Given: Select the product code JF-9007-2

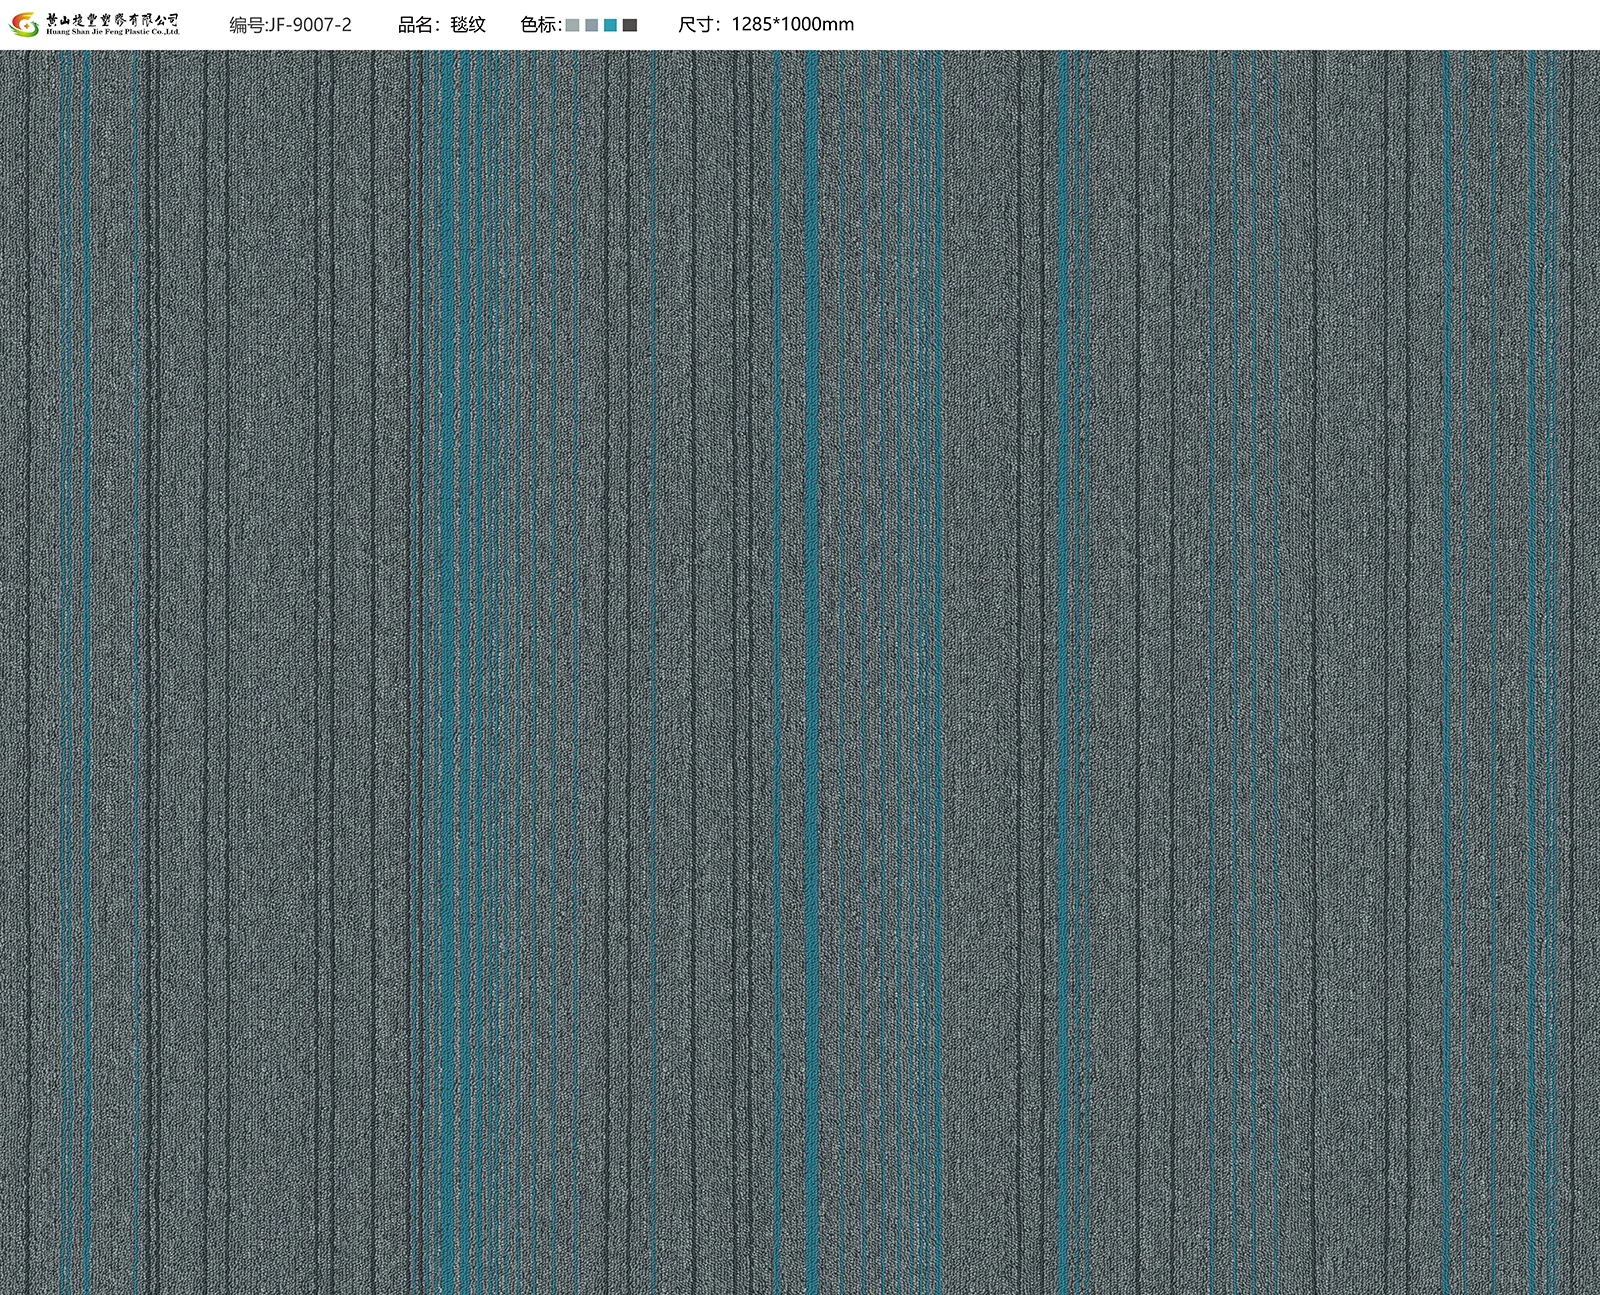Looking at the screenshot, I should [309, 25].
